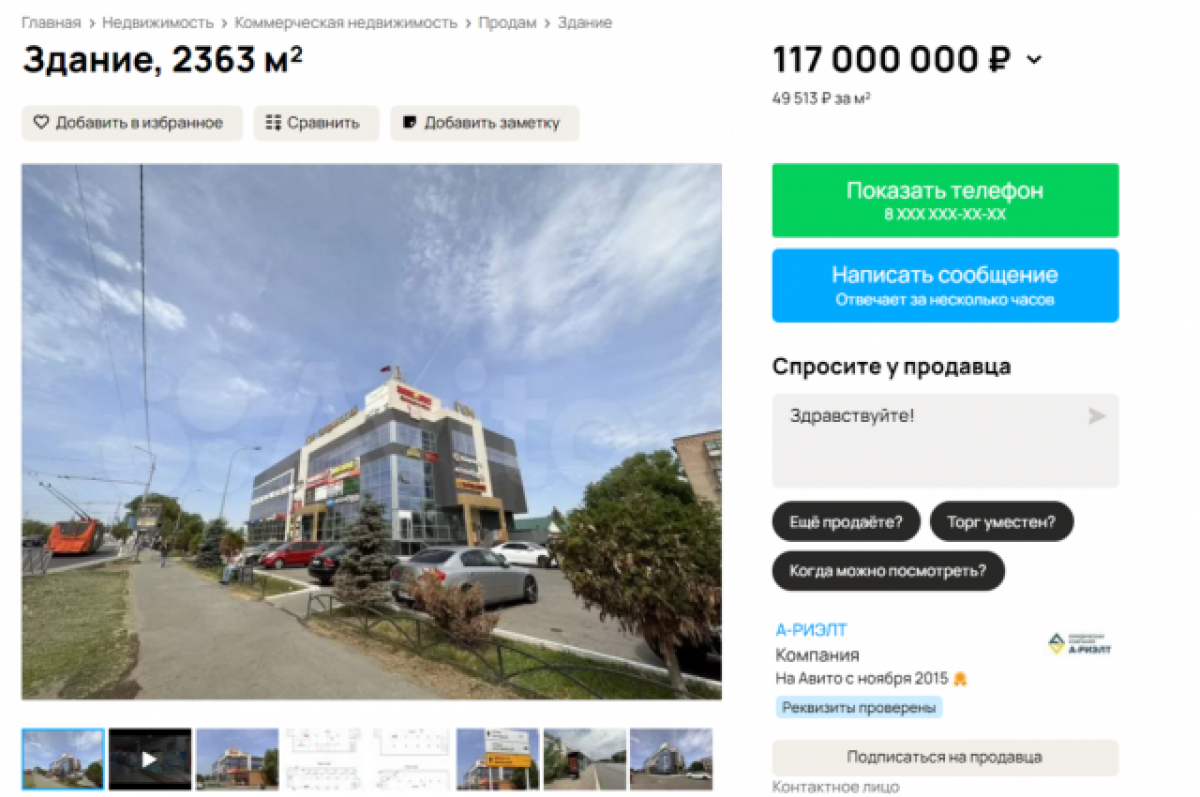The height and width of the screenshot is (797, 1200).
Task: Go to the Недвижимость breadcrumb
Action: coord(158,22)
